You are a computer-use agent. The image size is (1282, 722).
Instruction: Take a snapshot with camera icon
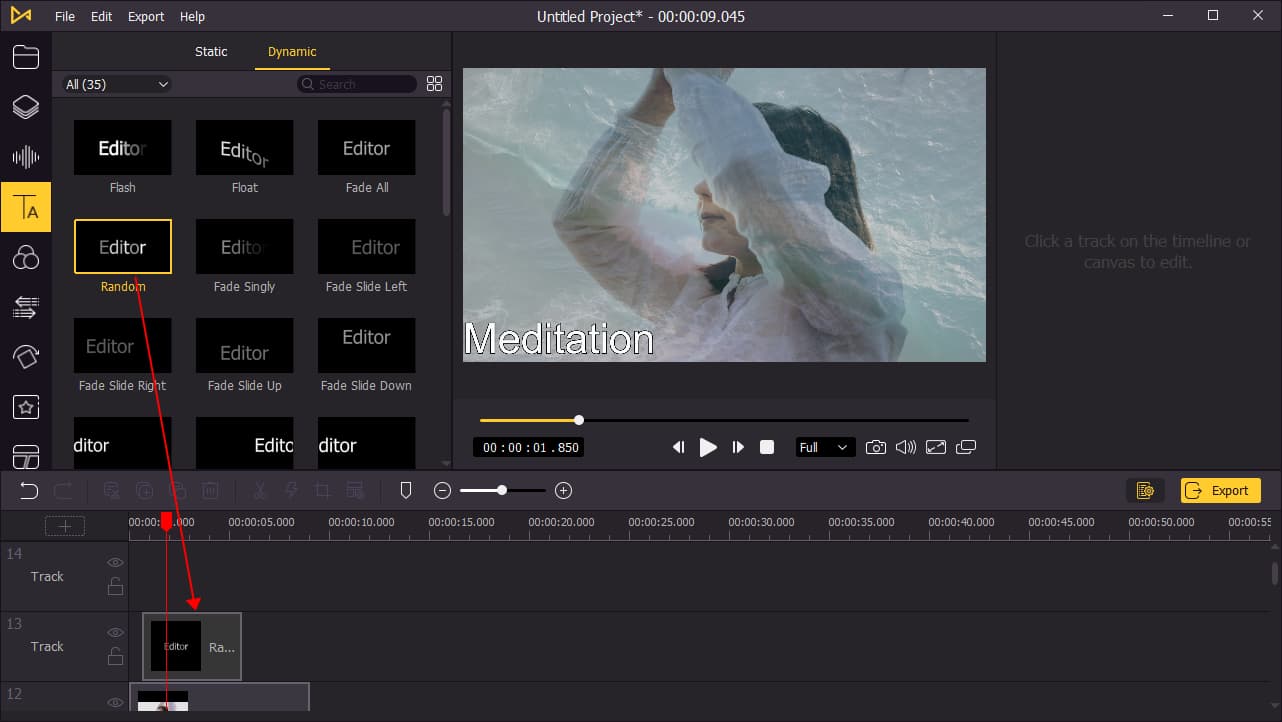click(876, 447)
